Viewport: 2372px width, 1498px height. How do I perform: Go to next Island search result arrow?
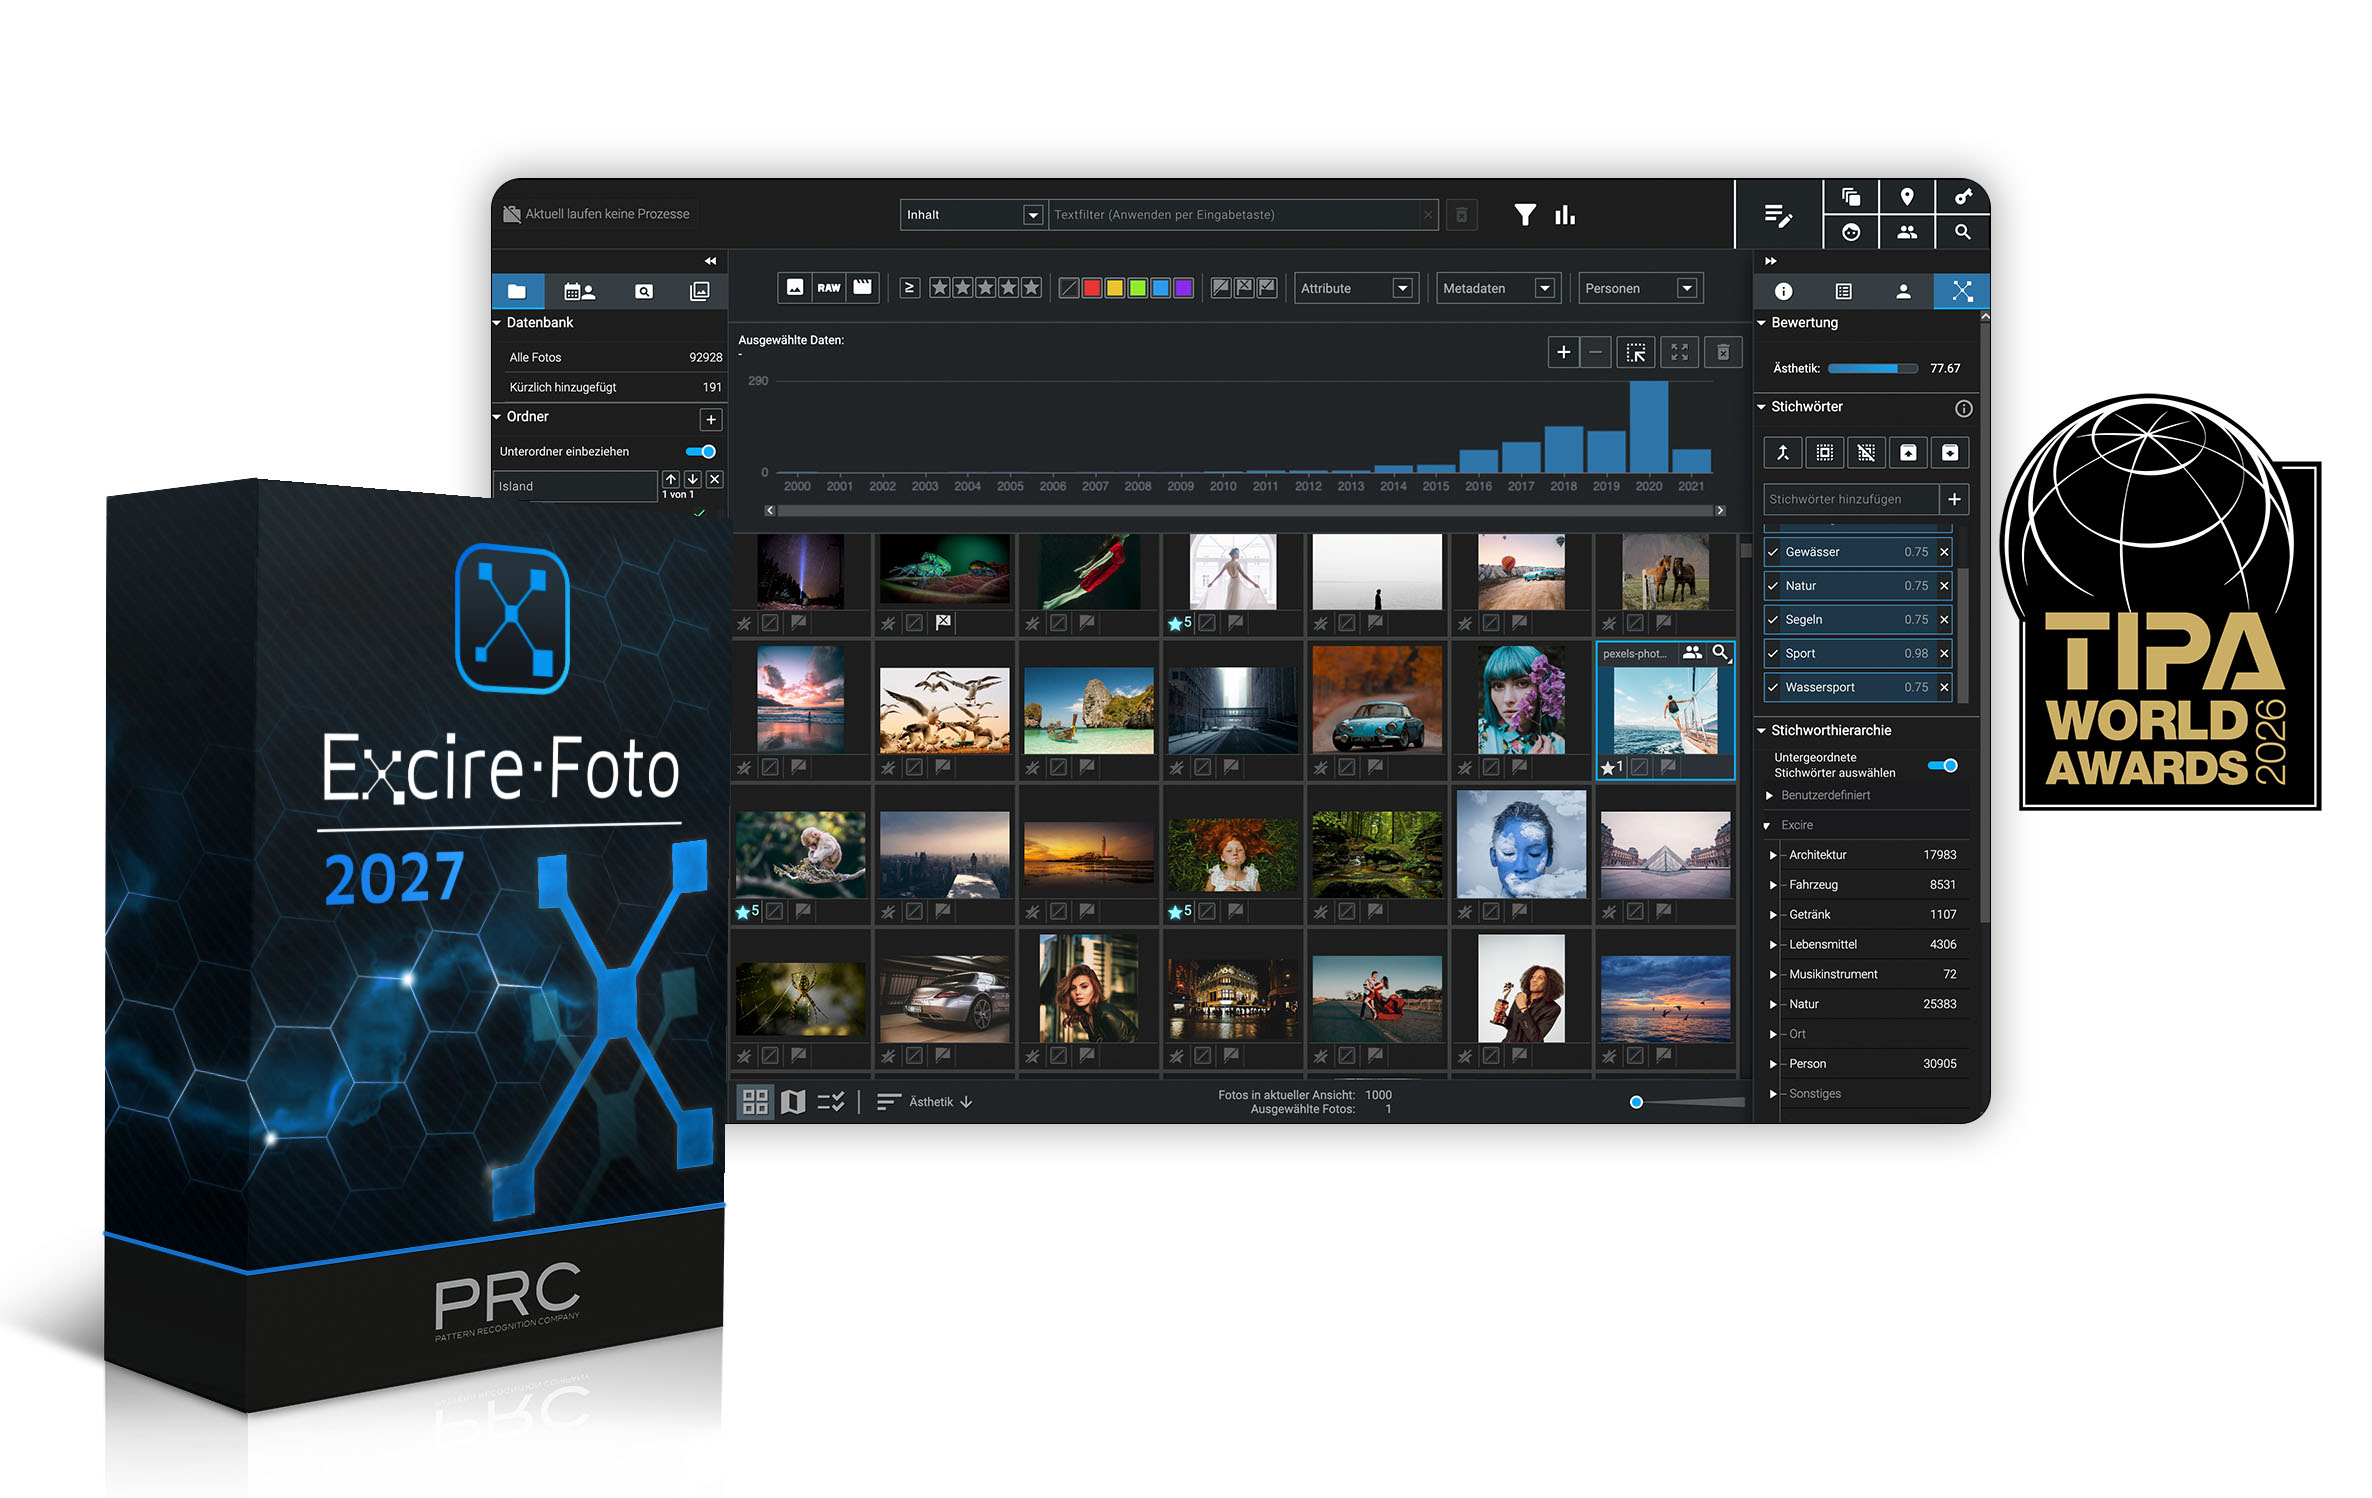click(x=692, y=480)
